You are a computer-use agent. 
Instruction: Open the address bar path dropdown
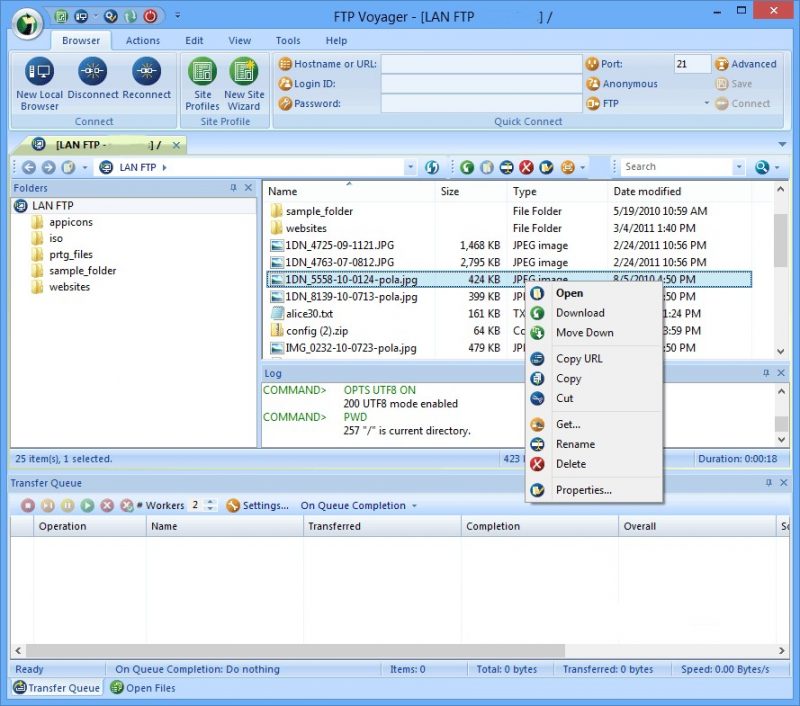[x=410, y=167]
